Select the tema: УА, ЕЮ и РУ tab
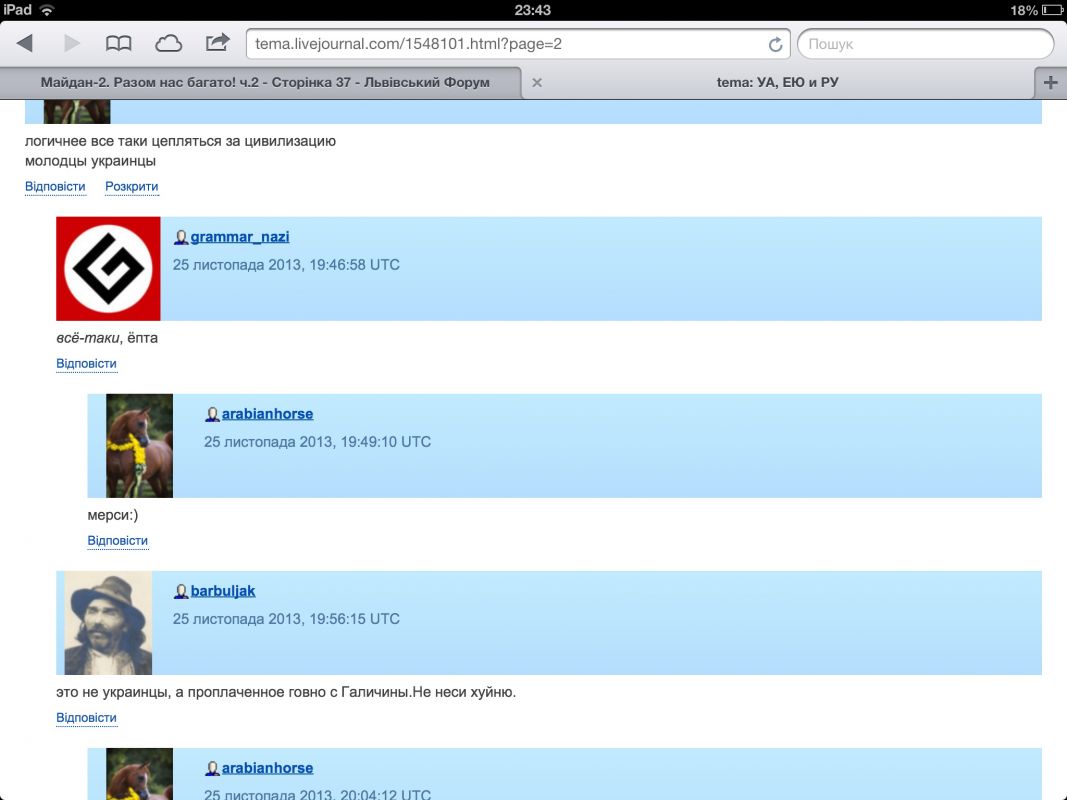 tap(777, 83)
